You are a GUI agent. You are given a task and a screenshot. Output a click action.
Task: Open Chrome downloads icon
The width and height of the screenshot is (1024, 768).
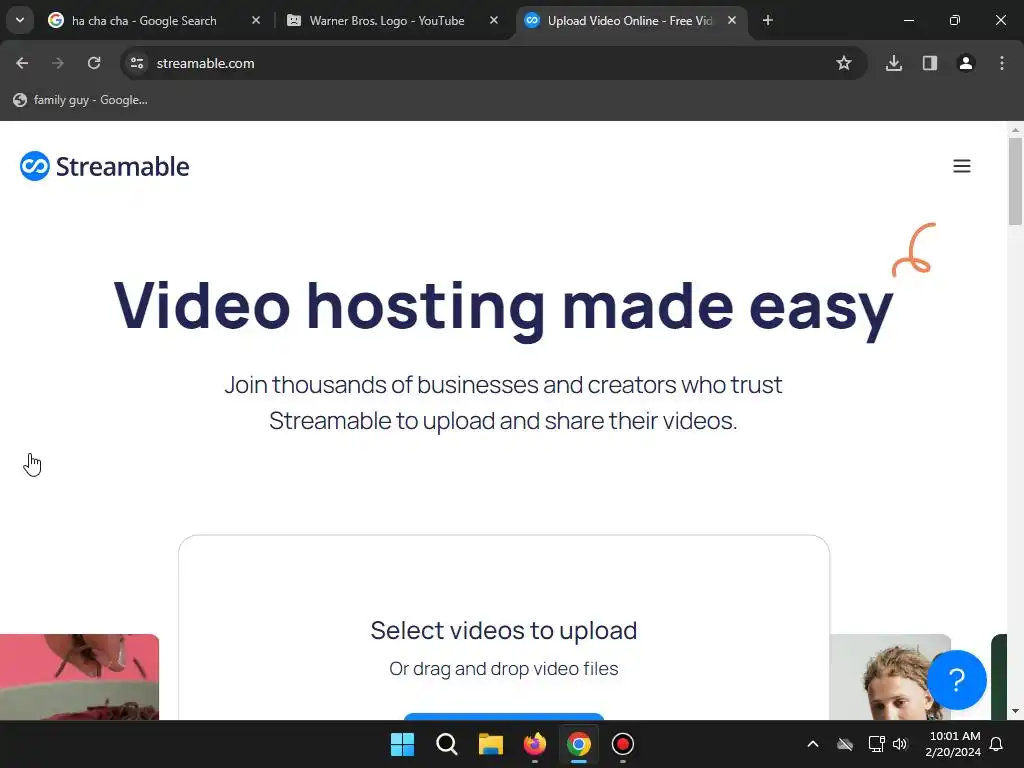[894, 63]
